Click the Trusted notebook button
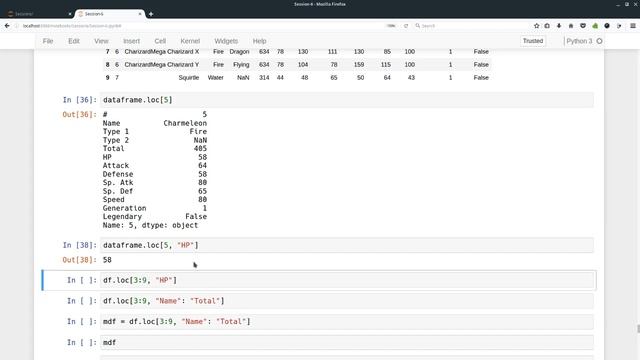The height and width of the screenshot is (360, 640). pos(533,41)
